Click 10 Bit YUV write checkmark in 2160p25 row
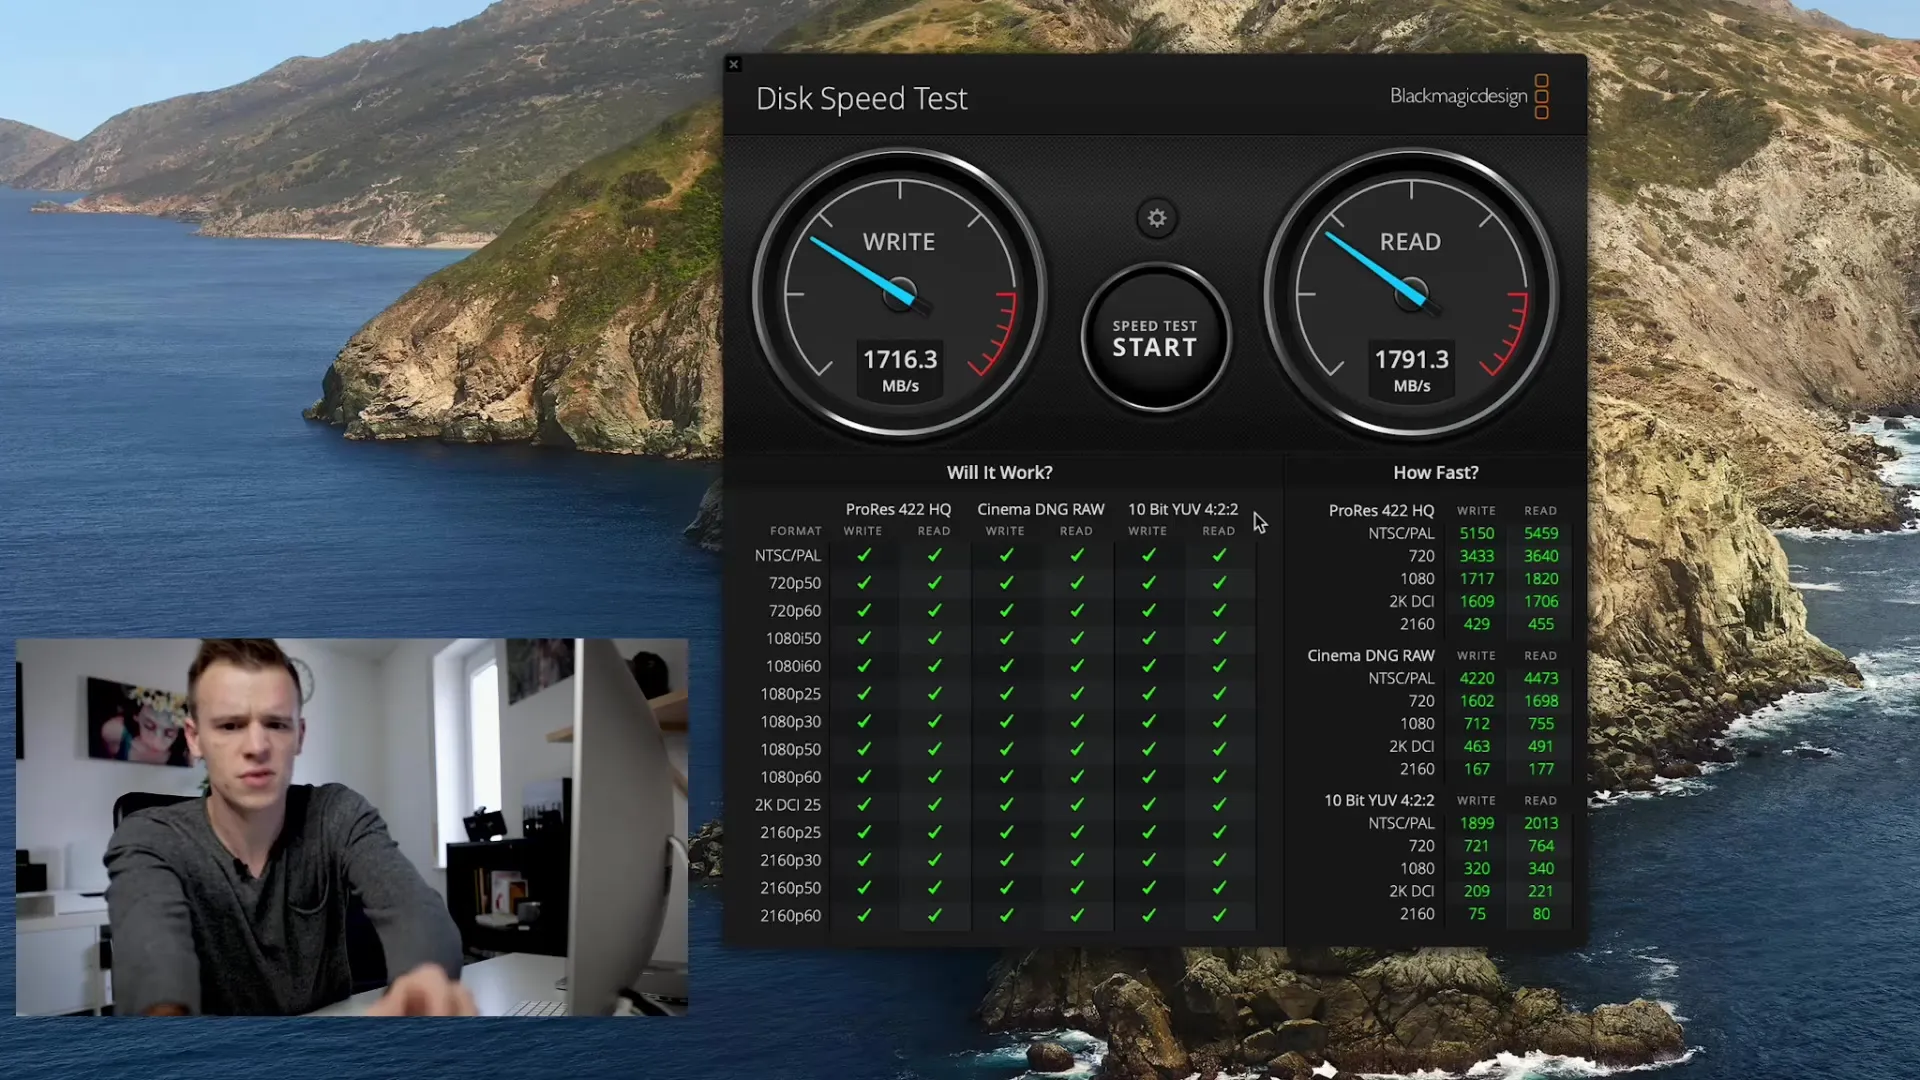The height and width of the screenshot is (1080, 1920). (1149, 832)
